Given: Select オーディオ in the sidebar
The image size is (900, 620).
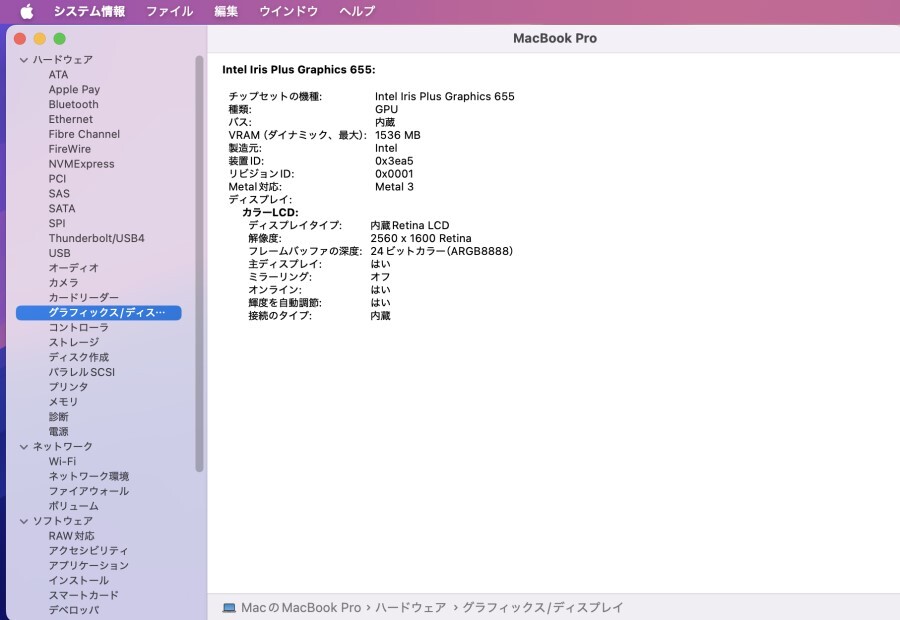Looking at the screenshot, I should 73,268.
